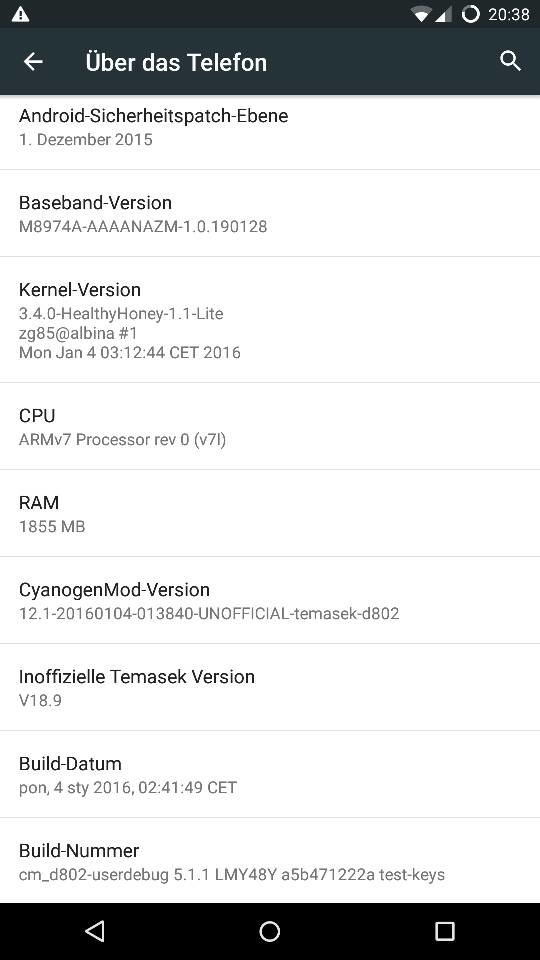Tap the Build-Nummer entry
This screenshot has width=540, height=960.
(270, 861)
